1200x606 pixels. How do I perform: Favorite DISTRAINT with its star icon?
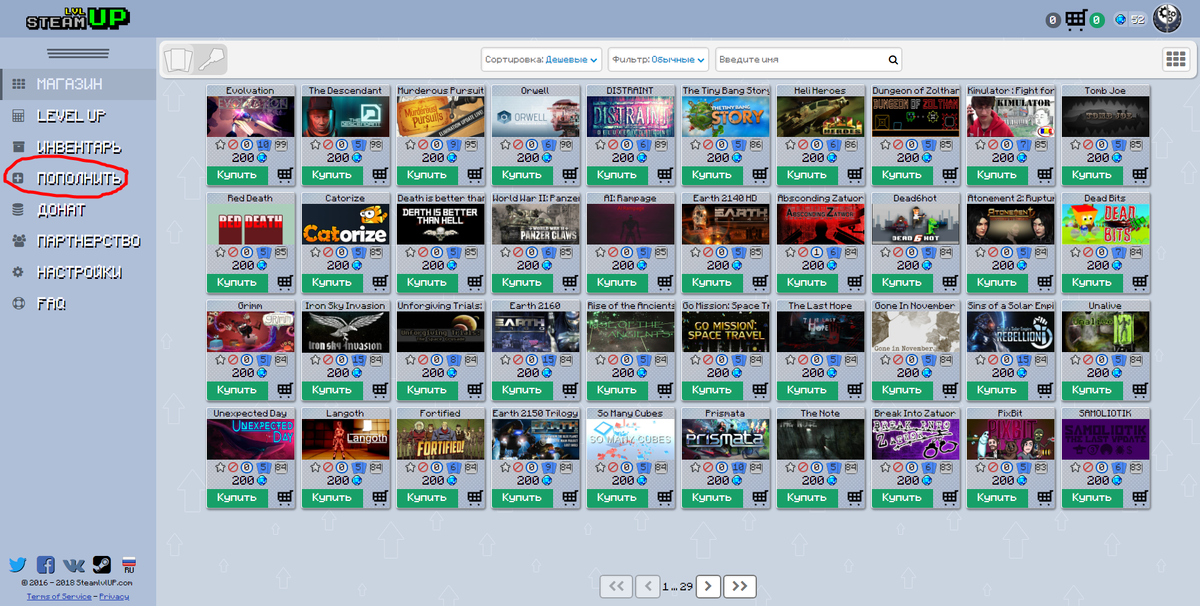(x=600, y=145)
